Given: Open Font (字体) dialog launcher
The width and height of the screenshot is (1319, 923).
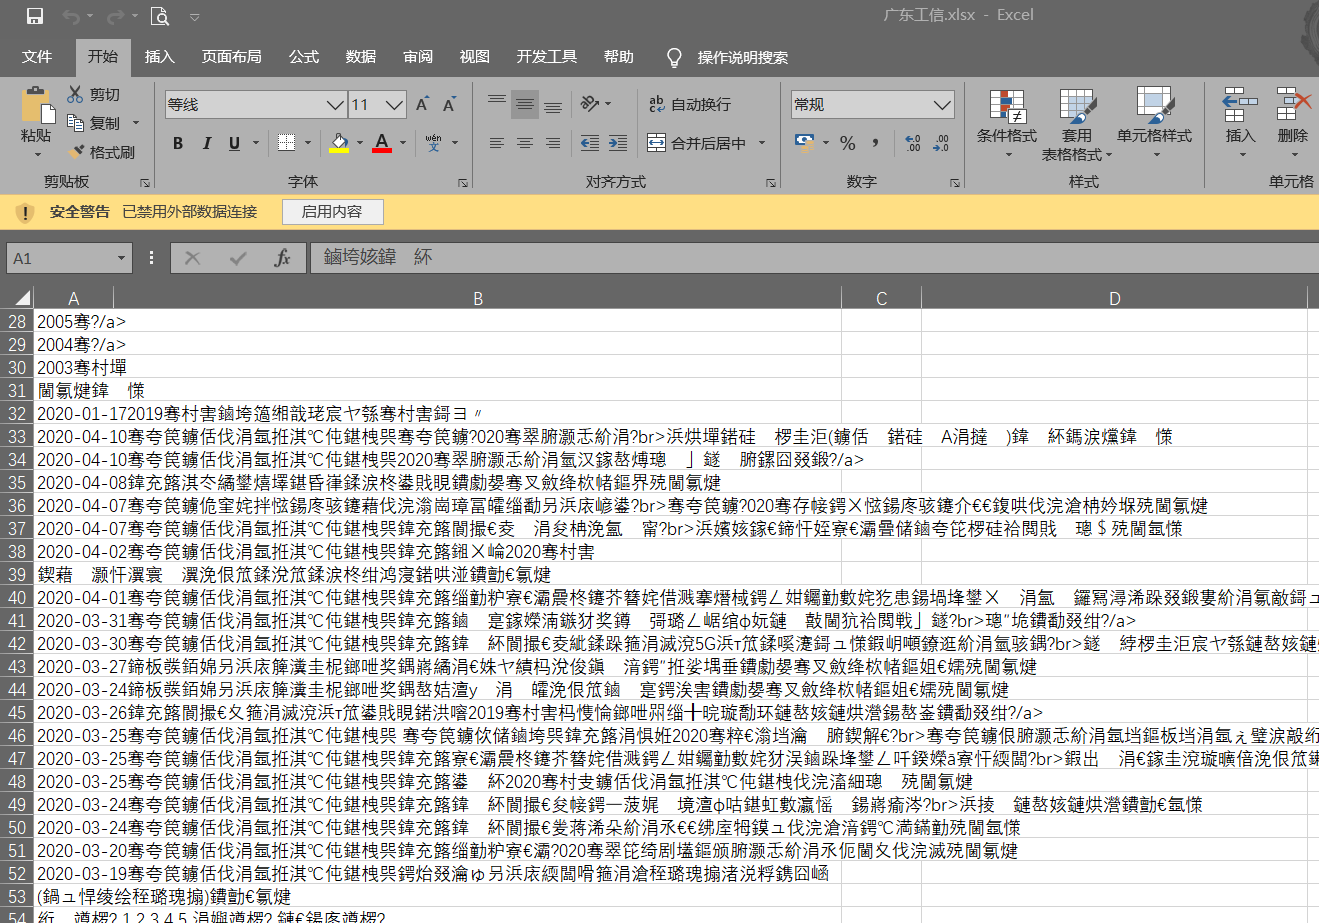Looking at the screenshot, I should [463, 183].
